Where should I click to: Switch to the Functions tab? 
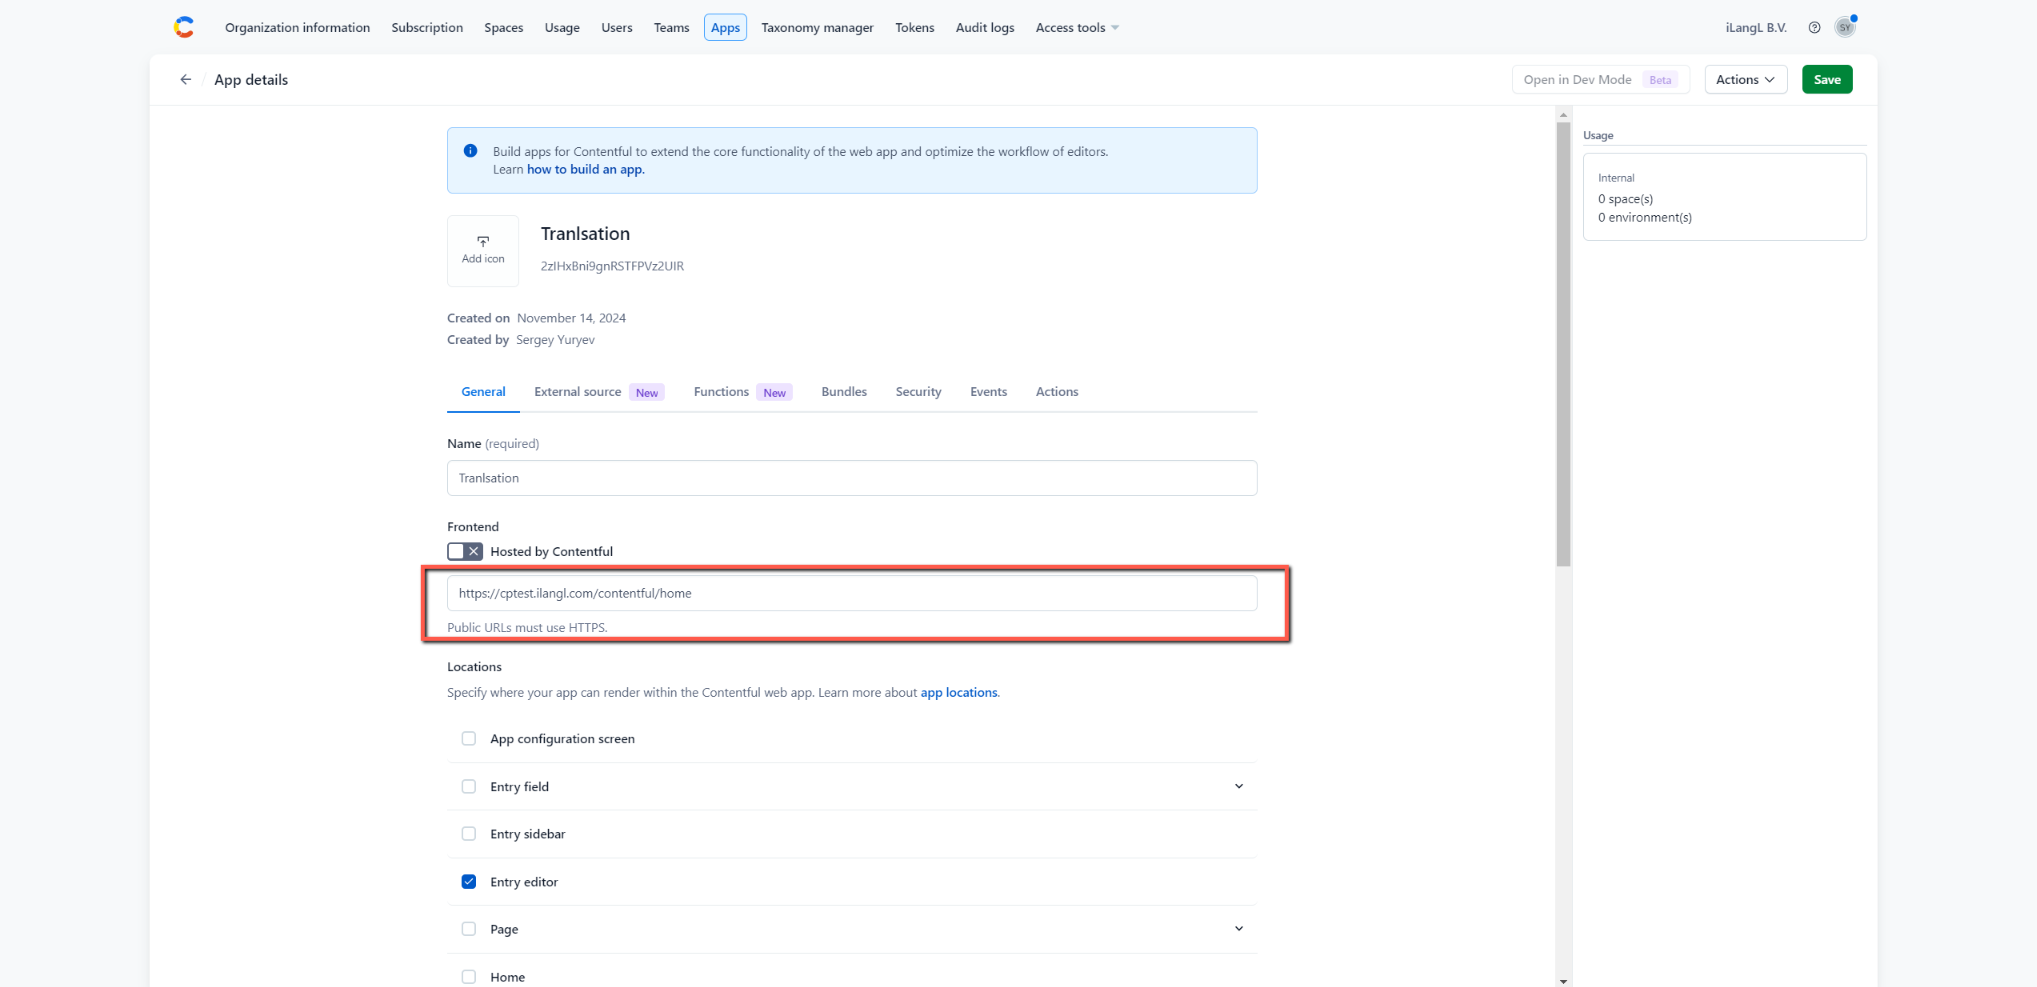pos(743,392)
